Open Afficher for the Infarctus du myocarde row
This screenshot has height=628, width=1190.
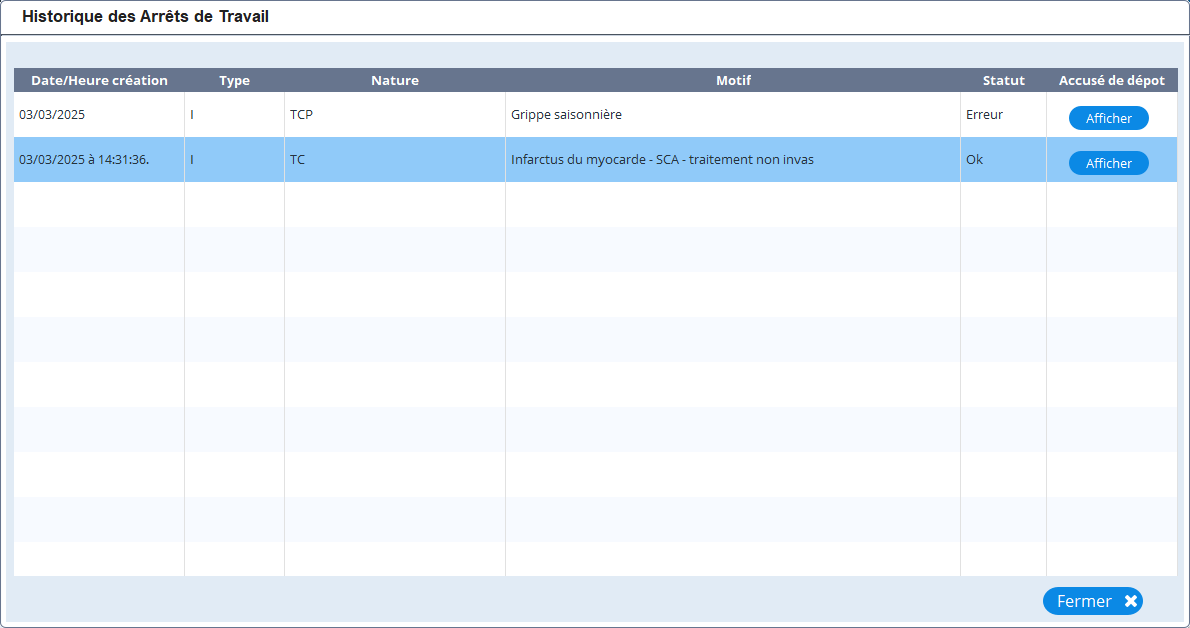point(1108,163)
